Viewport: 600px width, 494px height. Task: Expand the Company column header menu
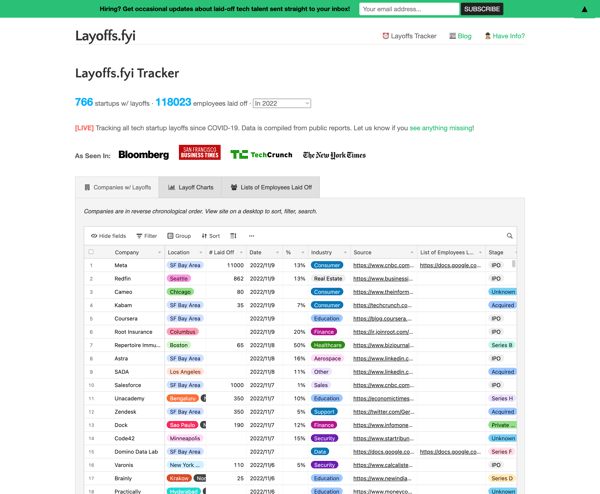click(x=160, y=253)
